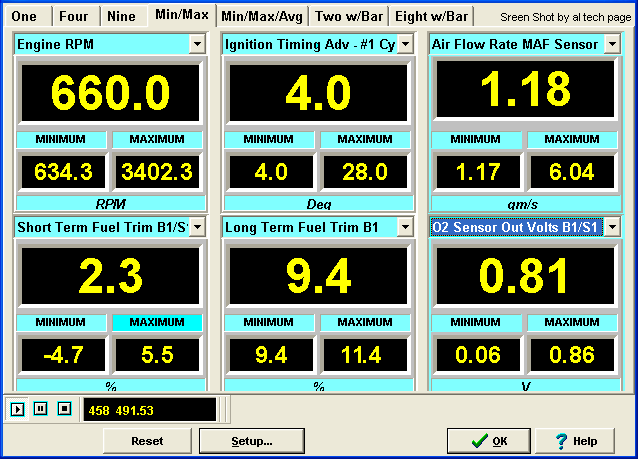
Task: Open the Short Term Fuel Trim dropdown
Action: coord(197,227)
